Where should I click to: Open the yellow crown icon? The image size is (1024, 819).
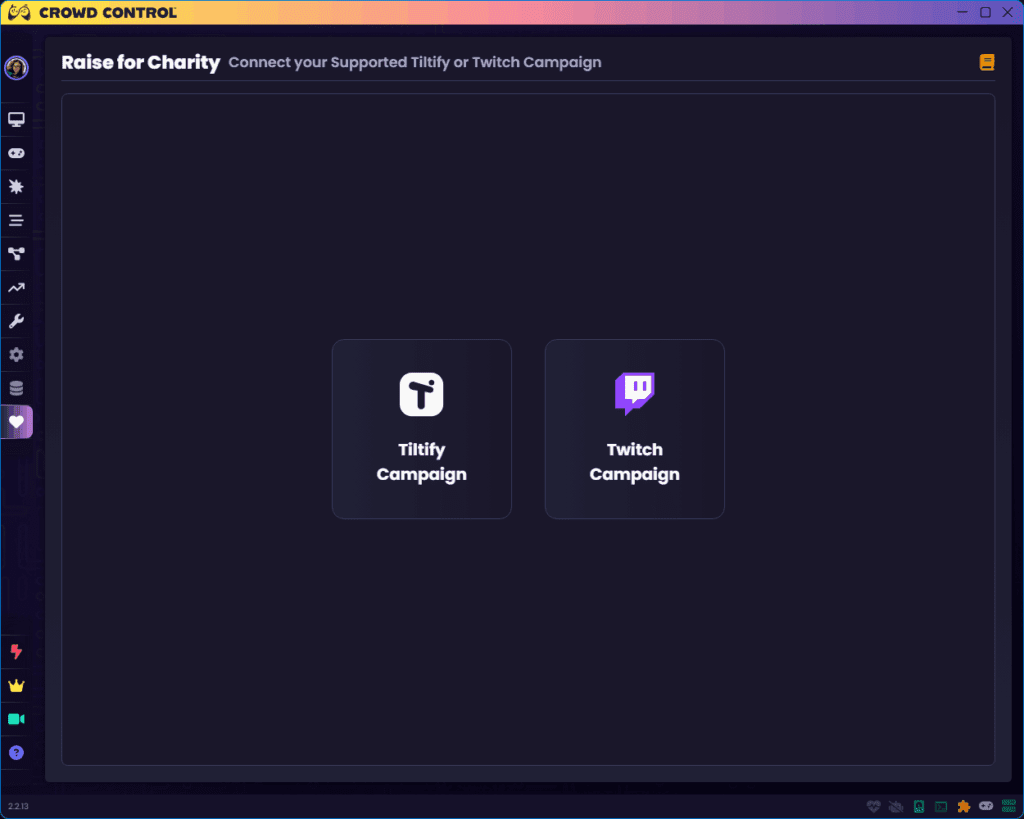point(16,686)
